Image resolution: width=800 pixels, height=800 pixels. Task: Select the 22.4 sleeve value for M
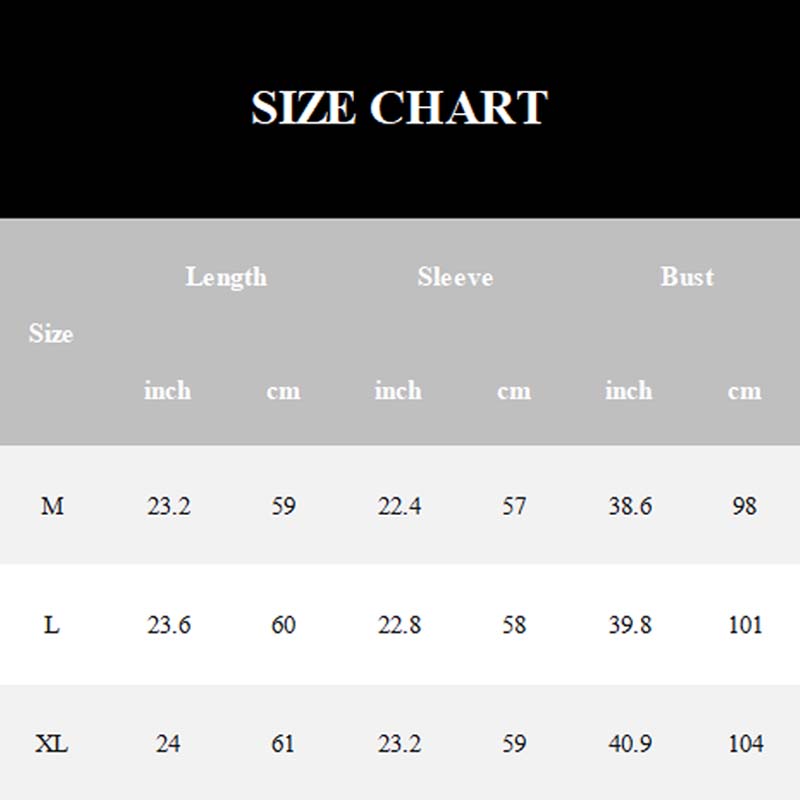point(399,506)
